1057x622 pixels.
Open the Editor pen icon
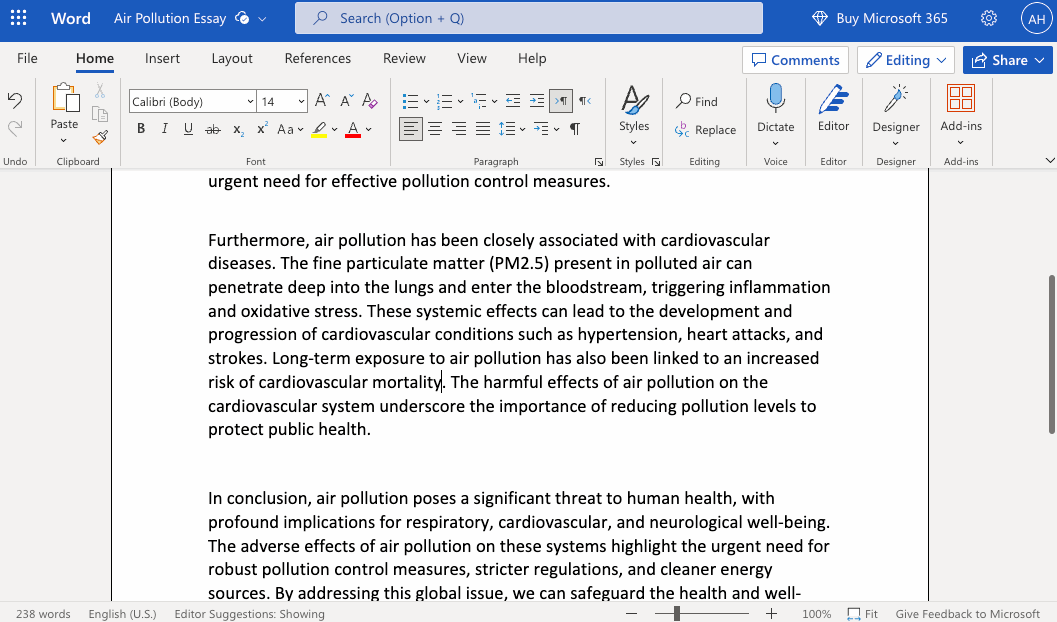tap(833, 99)
